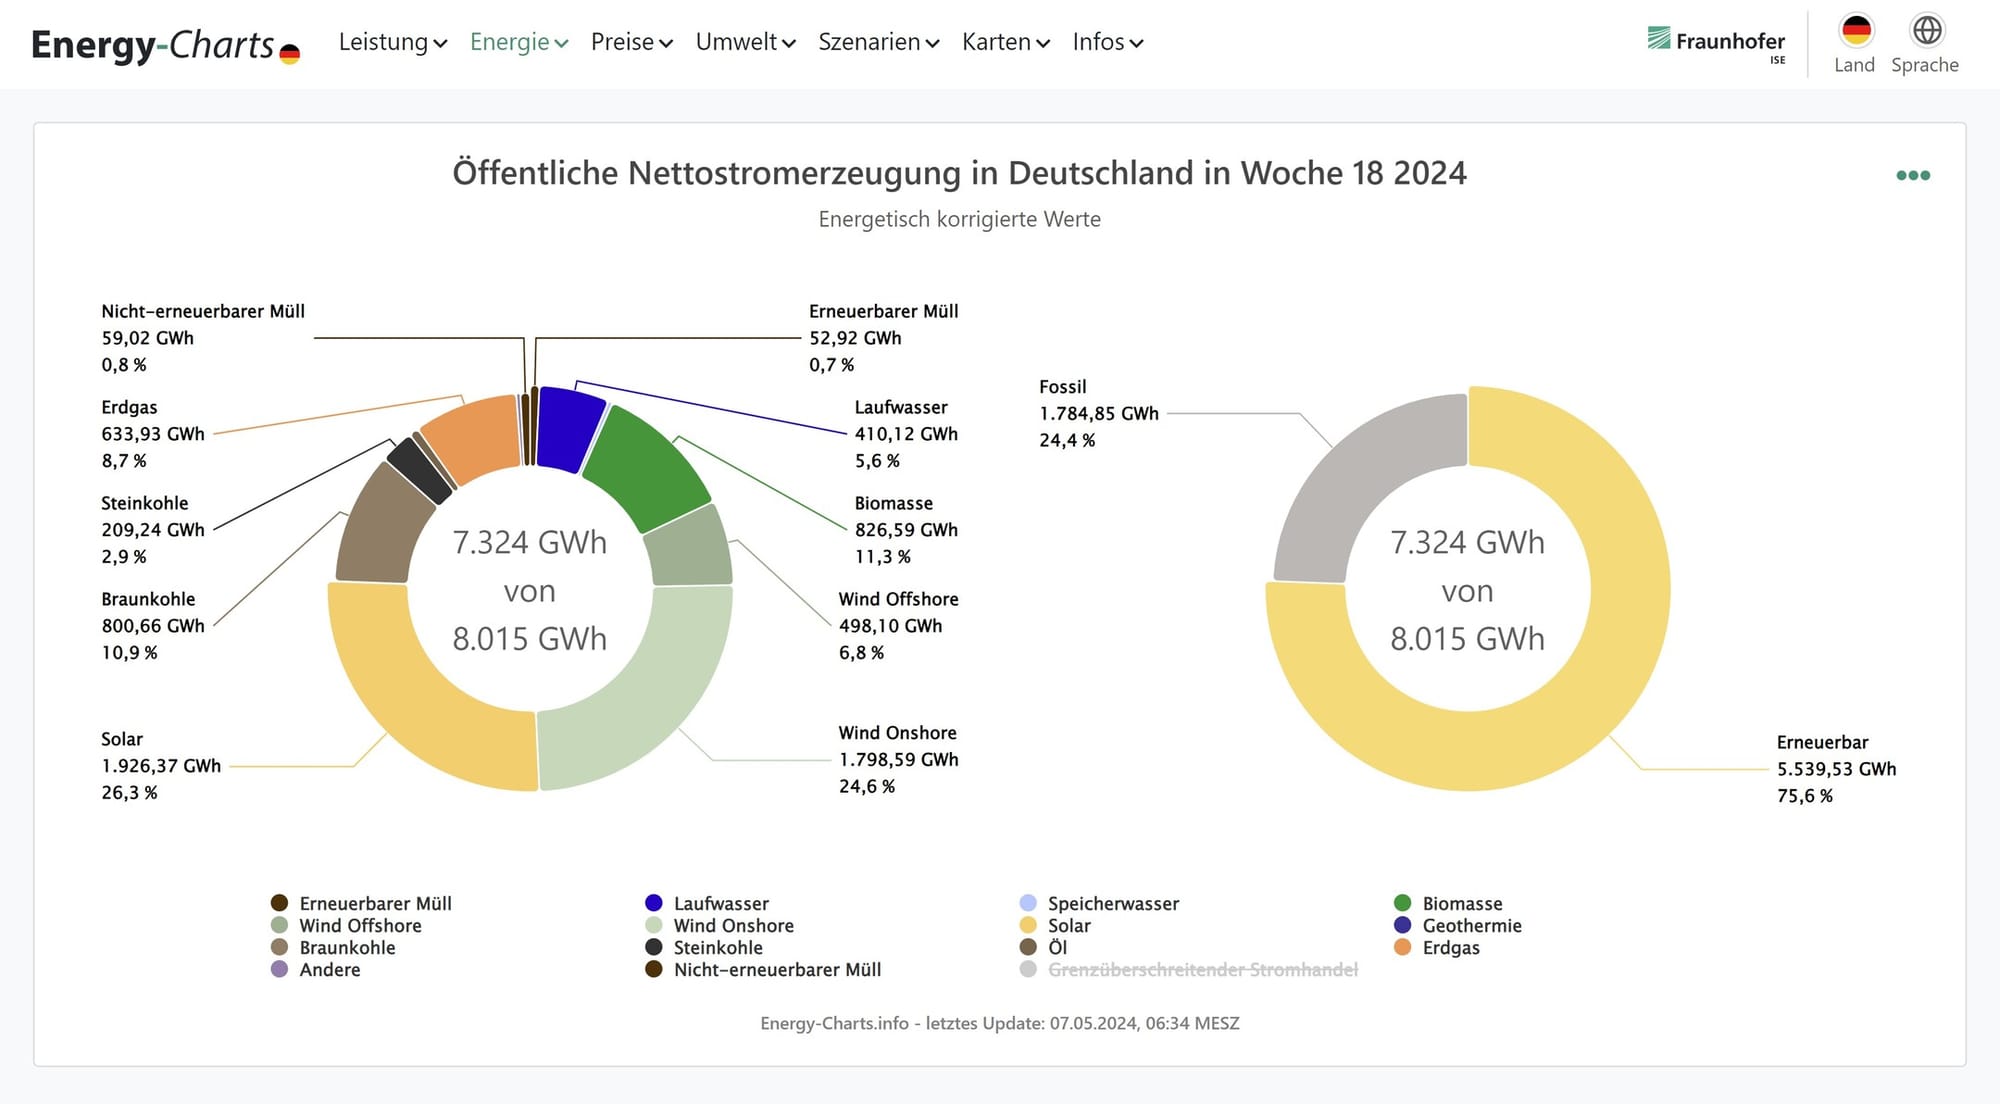Screen dimensions: 2000x1104
Task: Click the Solar legend dot
Action: tap(1028, 925)
